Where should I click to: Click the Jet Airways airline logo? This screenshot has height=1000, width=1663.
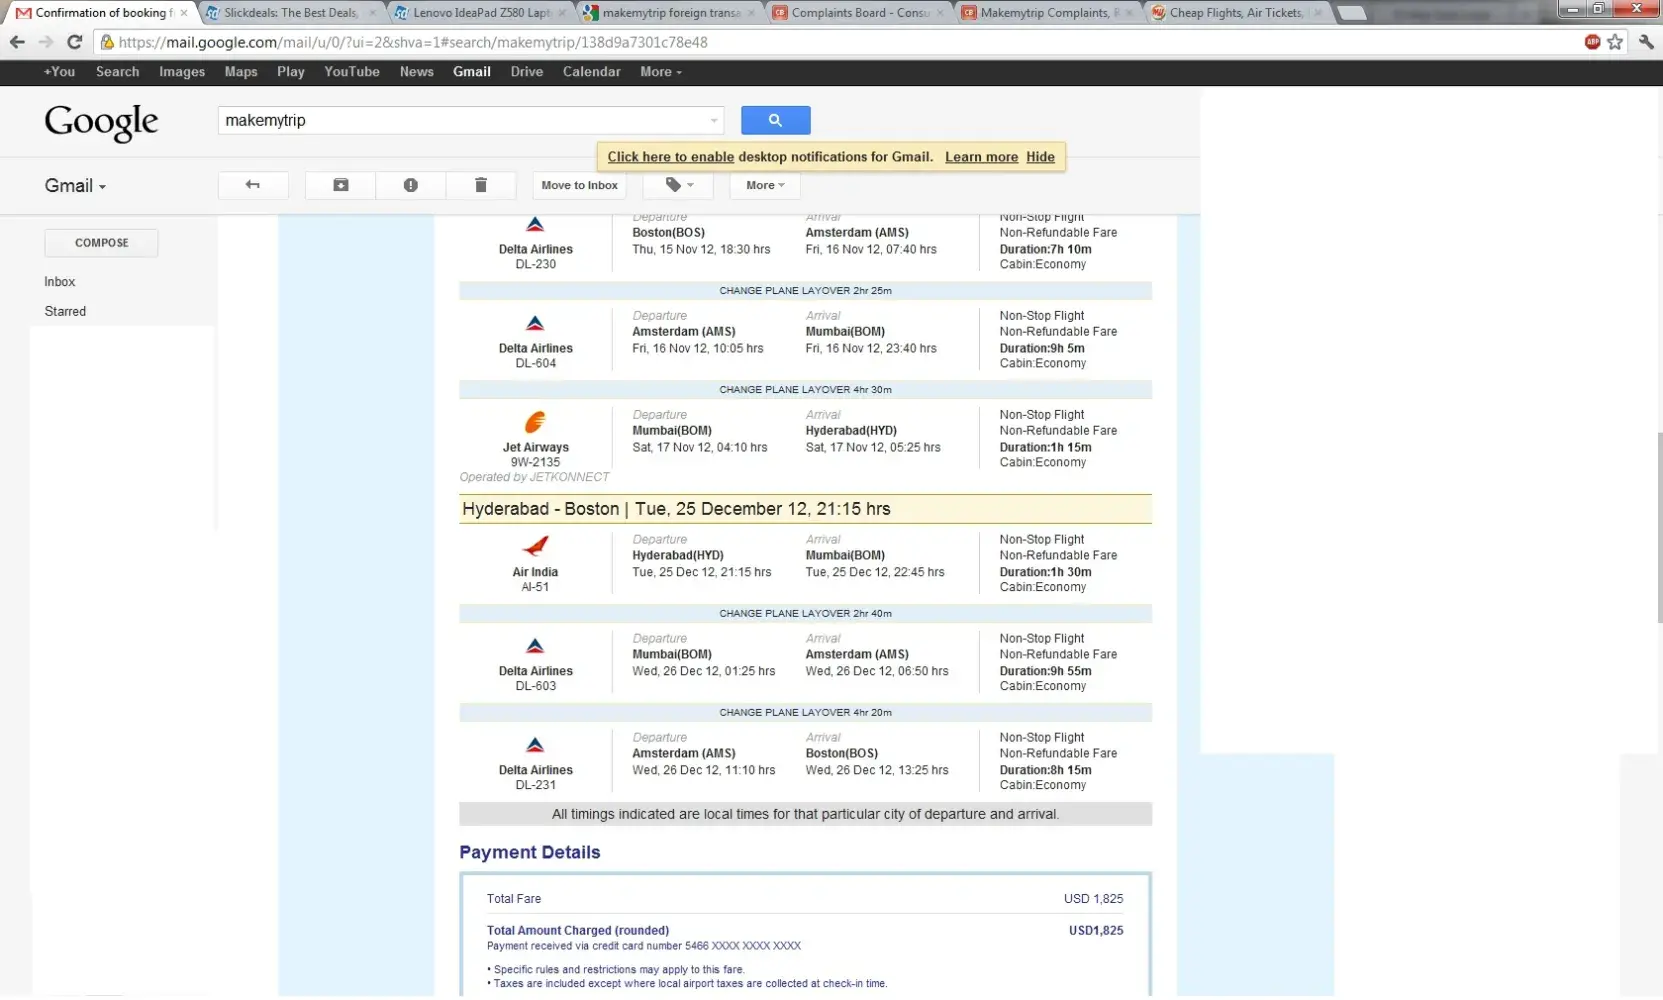click(535, 423)
